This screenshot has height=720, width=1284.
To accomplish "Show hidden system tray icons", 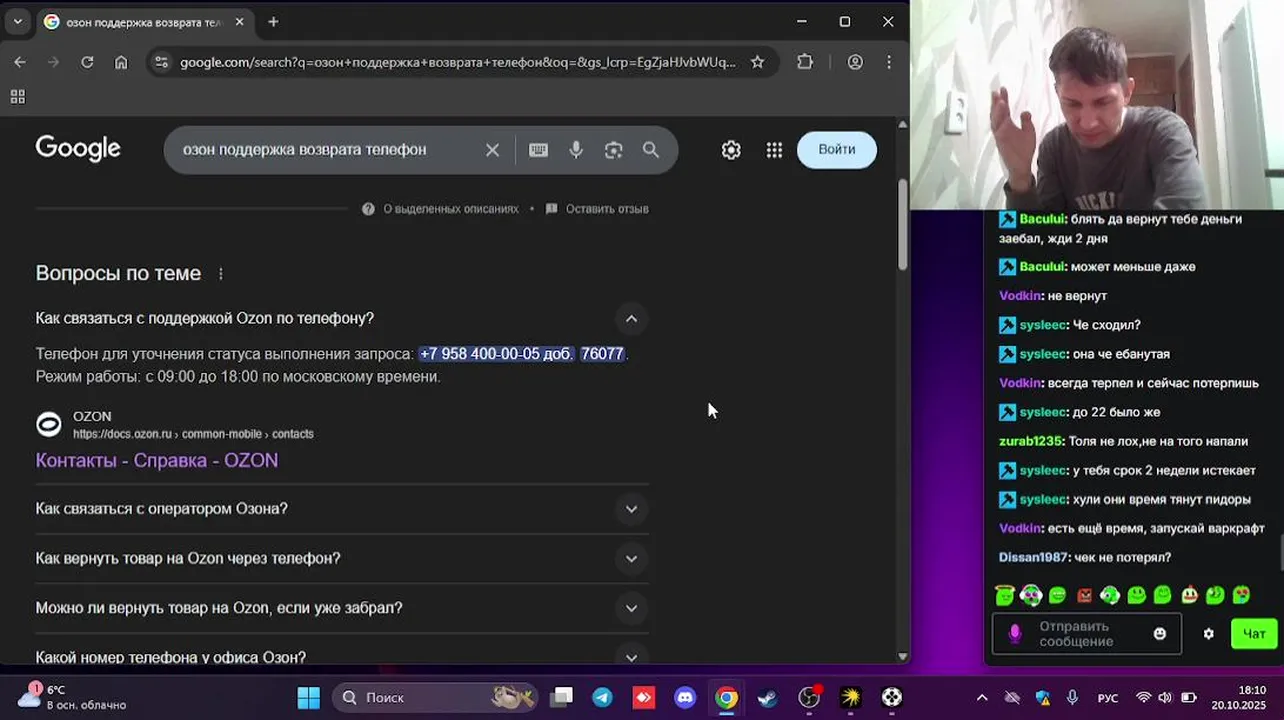I will click(982, 698).
